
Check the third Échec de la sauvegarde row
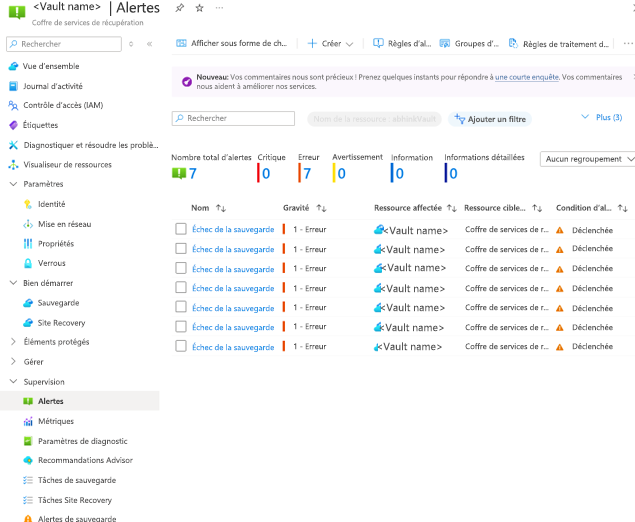point(181,268)
